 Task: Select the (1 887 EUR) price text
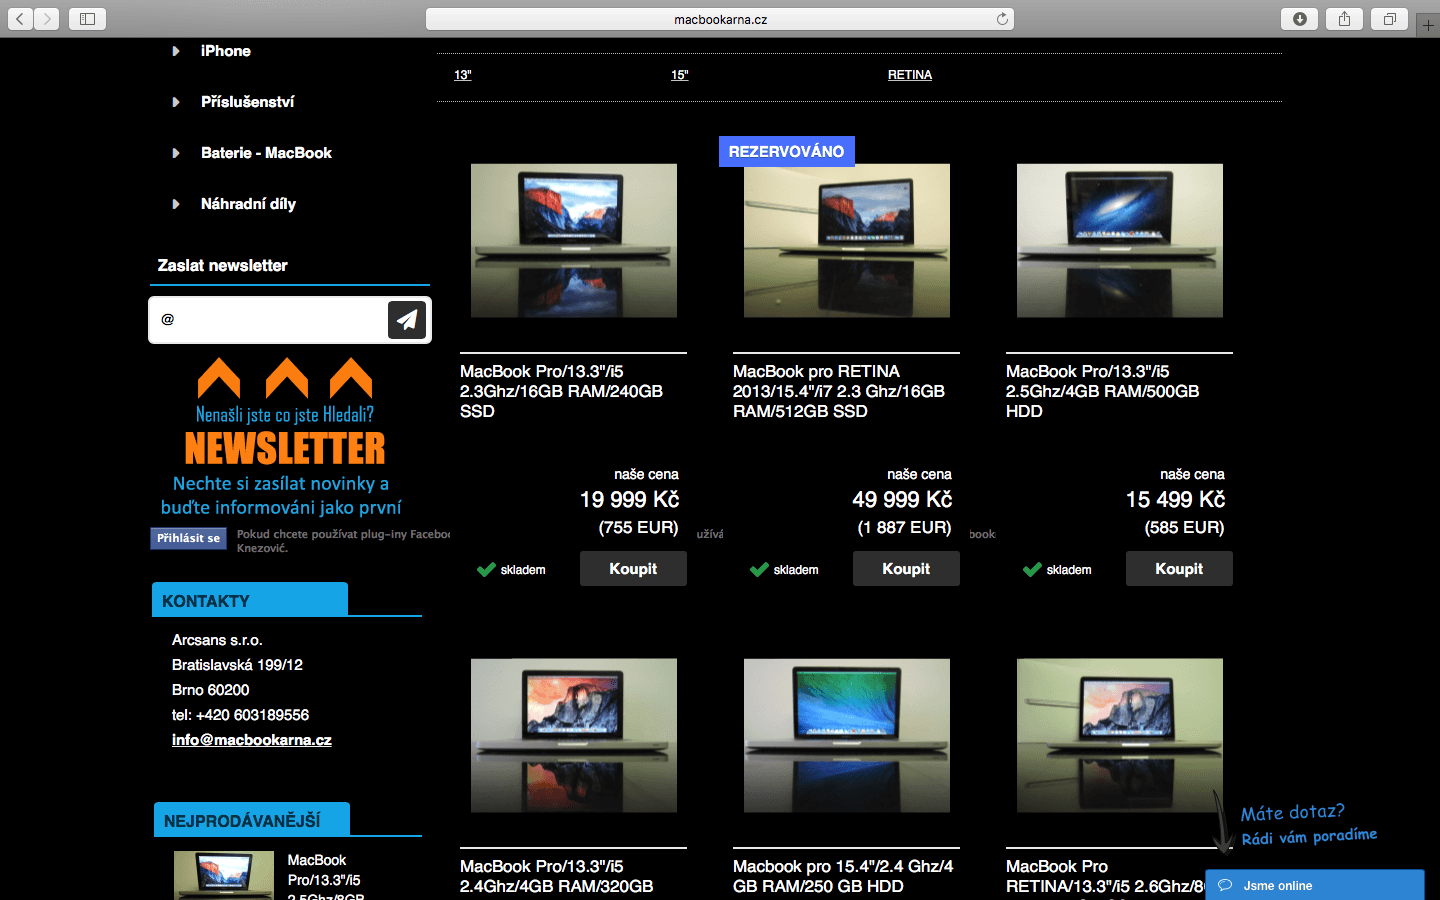pos(905,527)
